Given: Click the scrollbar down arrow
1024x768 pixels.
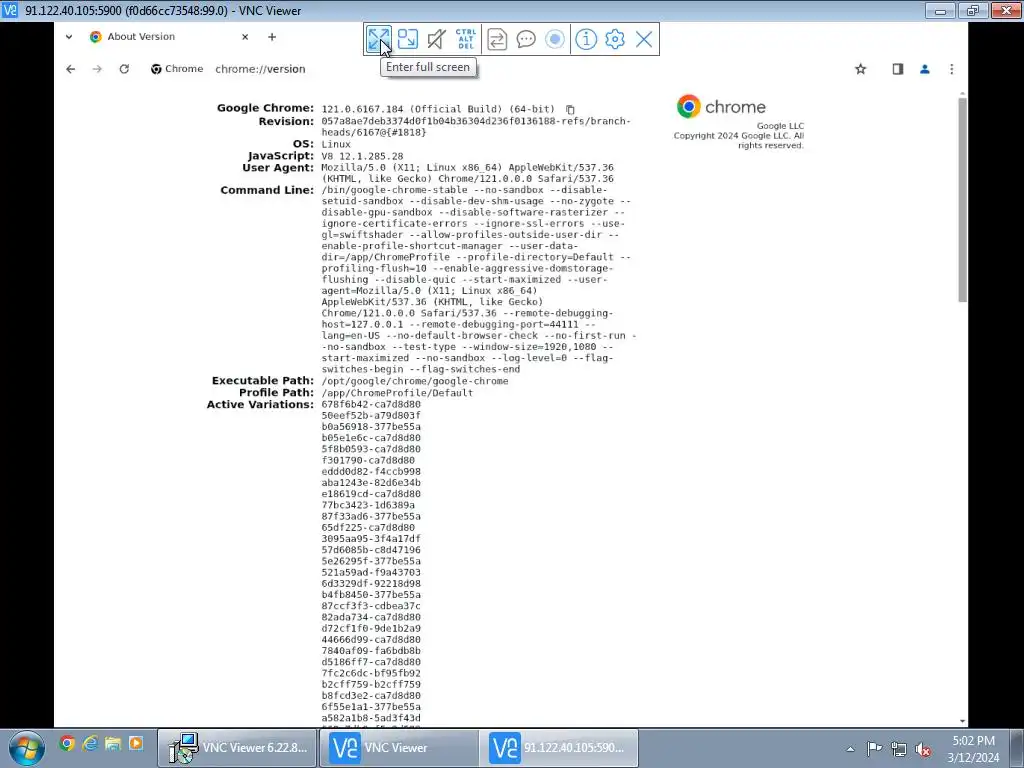Looking at the screenshot, I should pyautogui.click(x=963, y=721).
